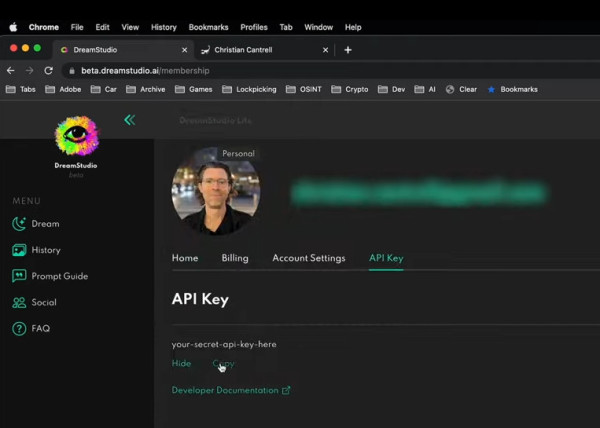Go to Social in sidebar

[x=34, y=303]
